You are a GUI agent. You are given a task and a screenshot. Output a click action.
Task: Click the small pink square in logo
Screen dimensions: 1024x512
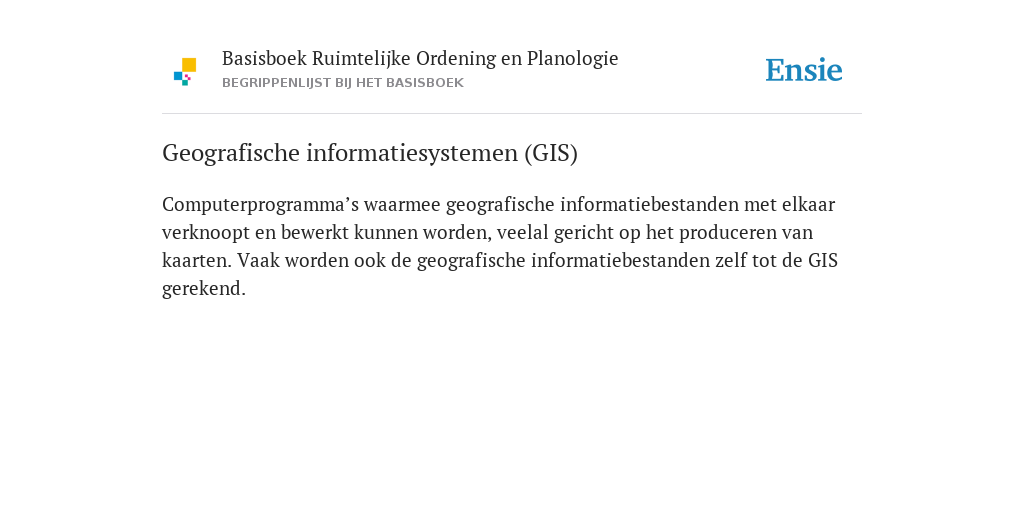[x=188, y=77]
